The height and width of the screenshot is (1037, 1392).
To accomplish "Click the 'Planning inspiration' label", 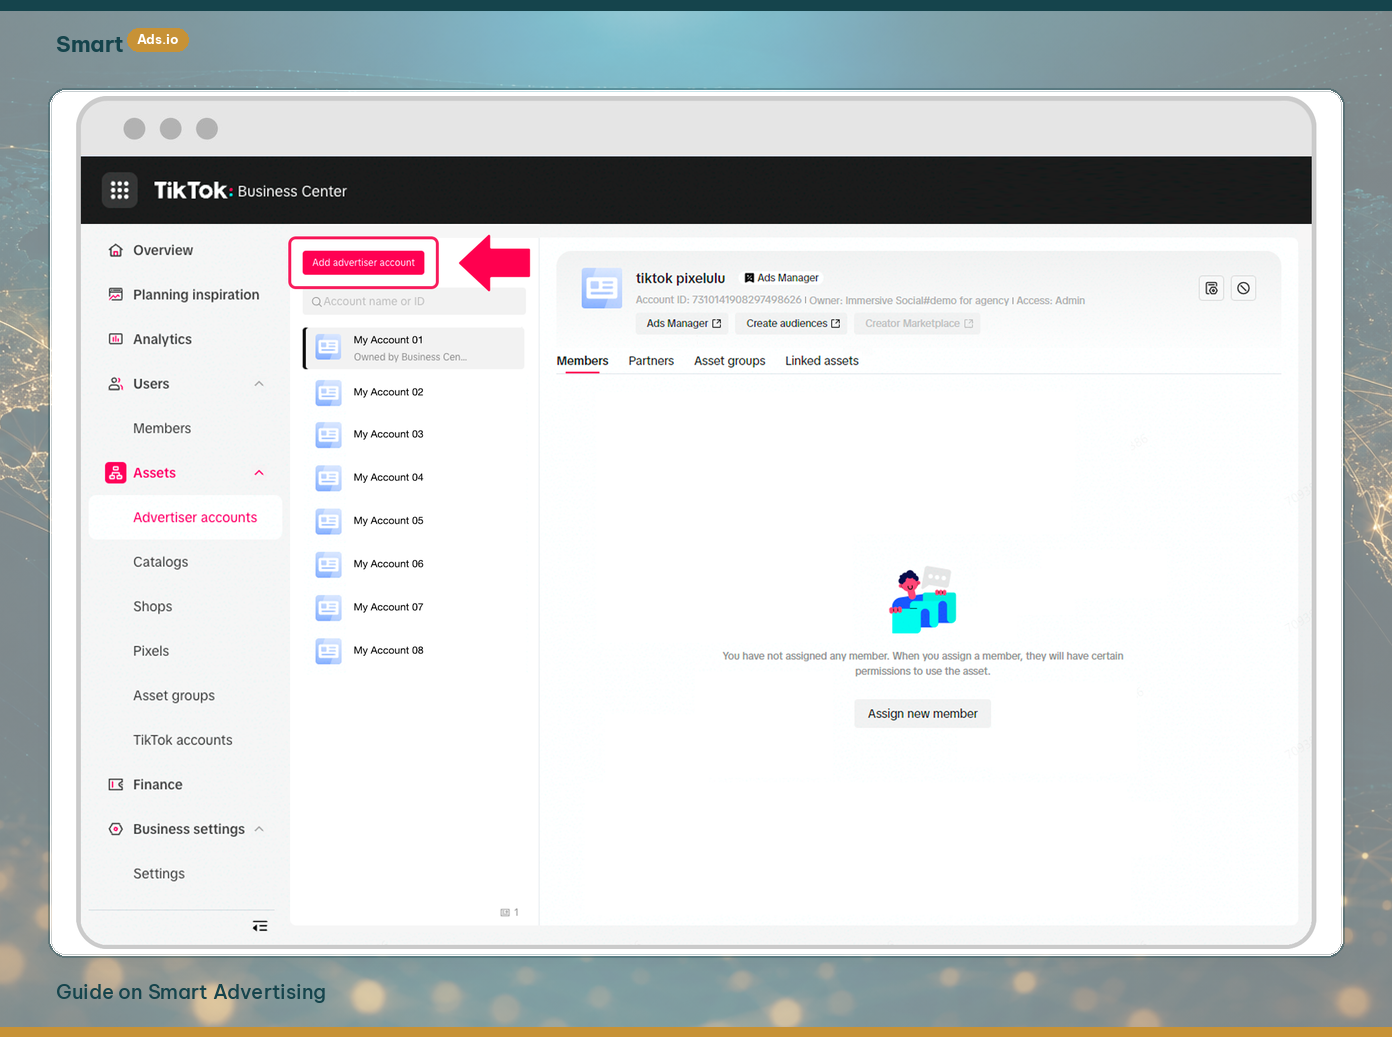I will click(x=196, y=295).
